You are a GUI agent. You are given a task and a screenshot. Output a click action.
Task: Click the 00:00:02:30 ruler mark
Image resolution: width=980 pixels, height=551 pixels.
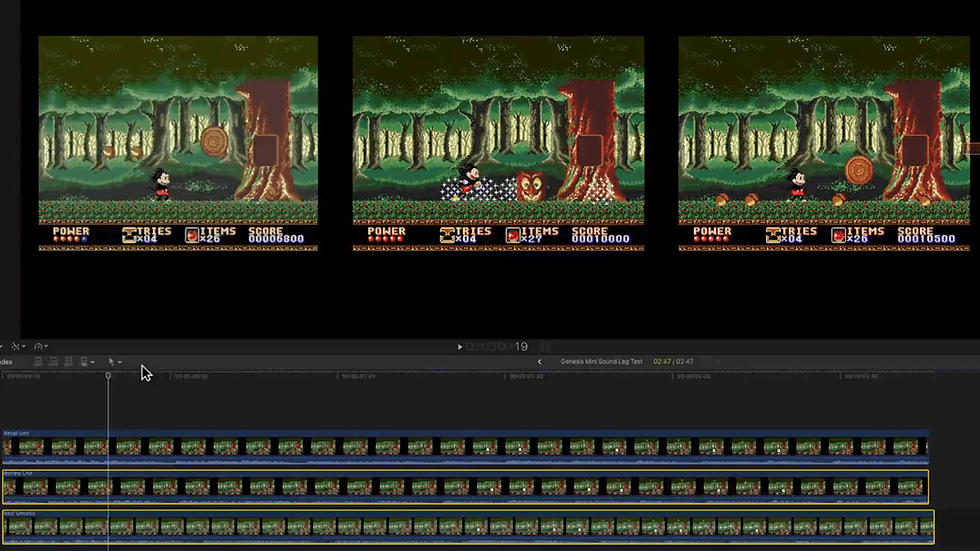(x=861, y=376)
